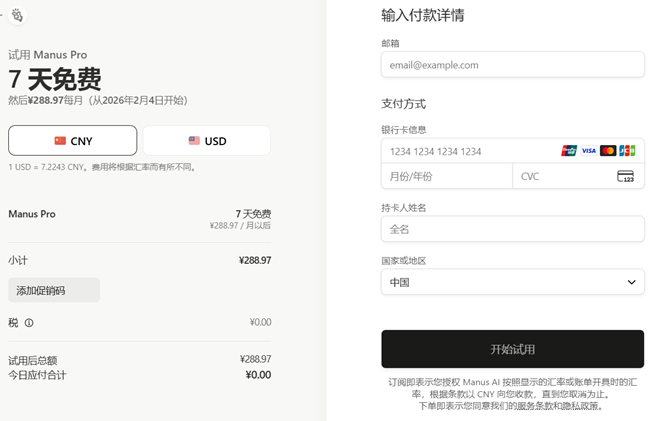
Task: Select CNY currency option
Action: point(73,141)
